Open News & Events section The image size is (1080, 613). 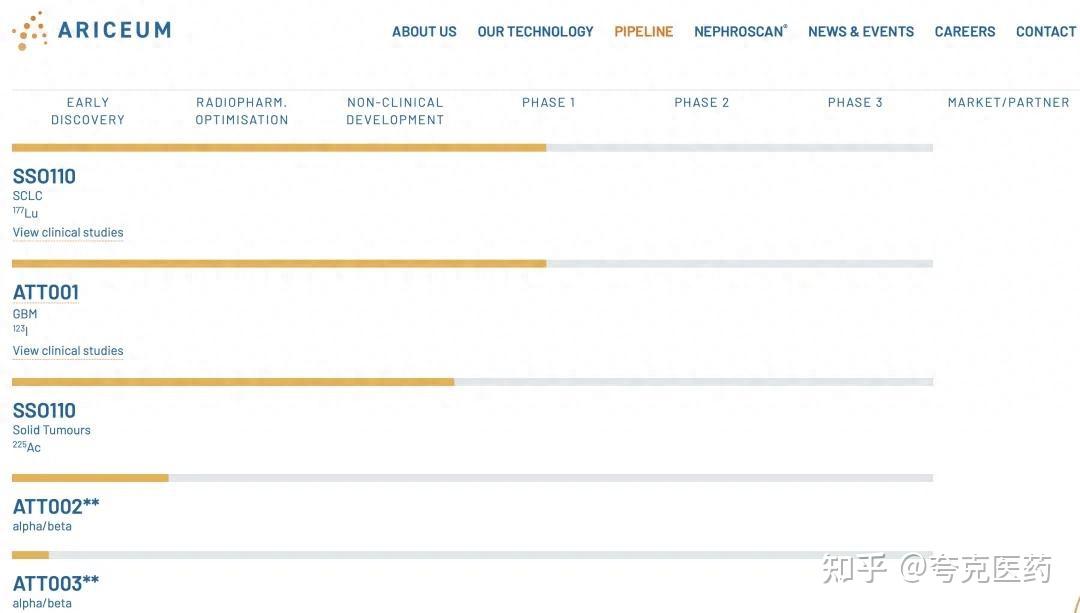click(860, 32)
